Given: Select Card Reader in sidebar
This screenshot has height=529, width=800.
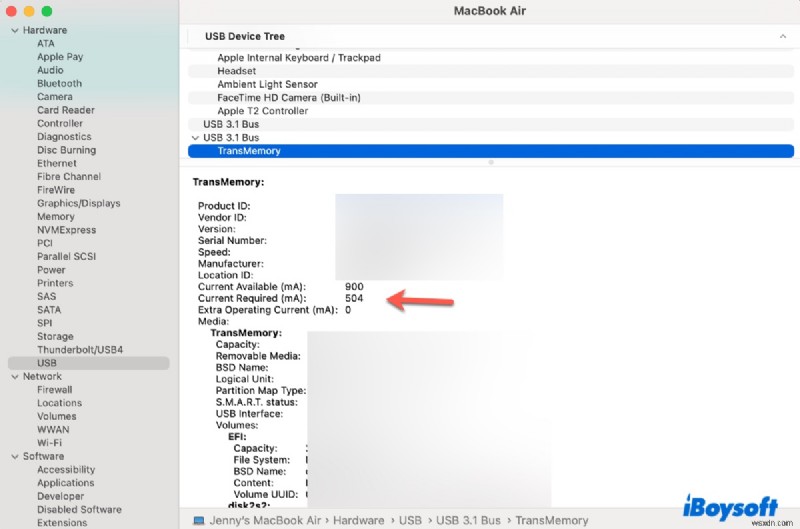Looking at the screenshot, I should click(66, 110).
